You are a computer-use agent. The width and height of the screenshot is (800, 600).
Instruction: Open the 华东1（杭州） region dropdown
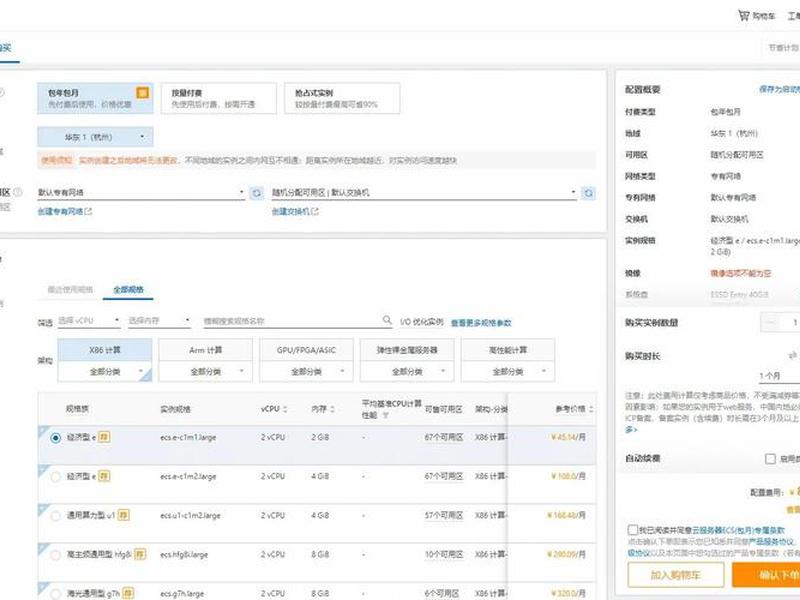(x=95, y=137)
